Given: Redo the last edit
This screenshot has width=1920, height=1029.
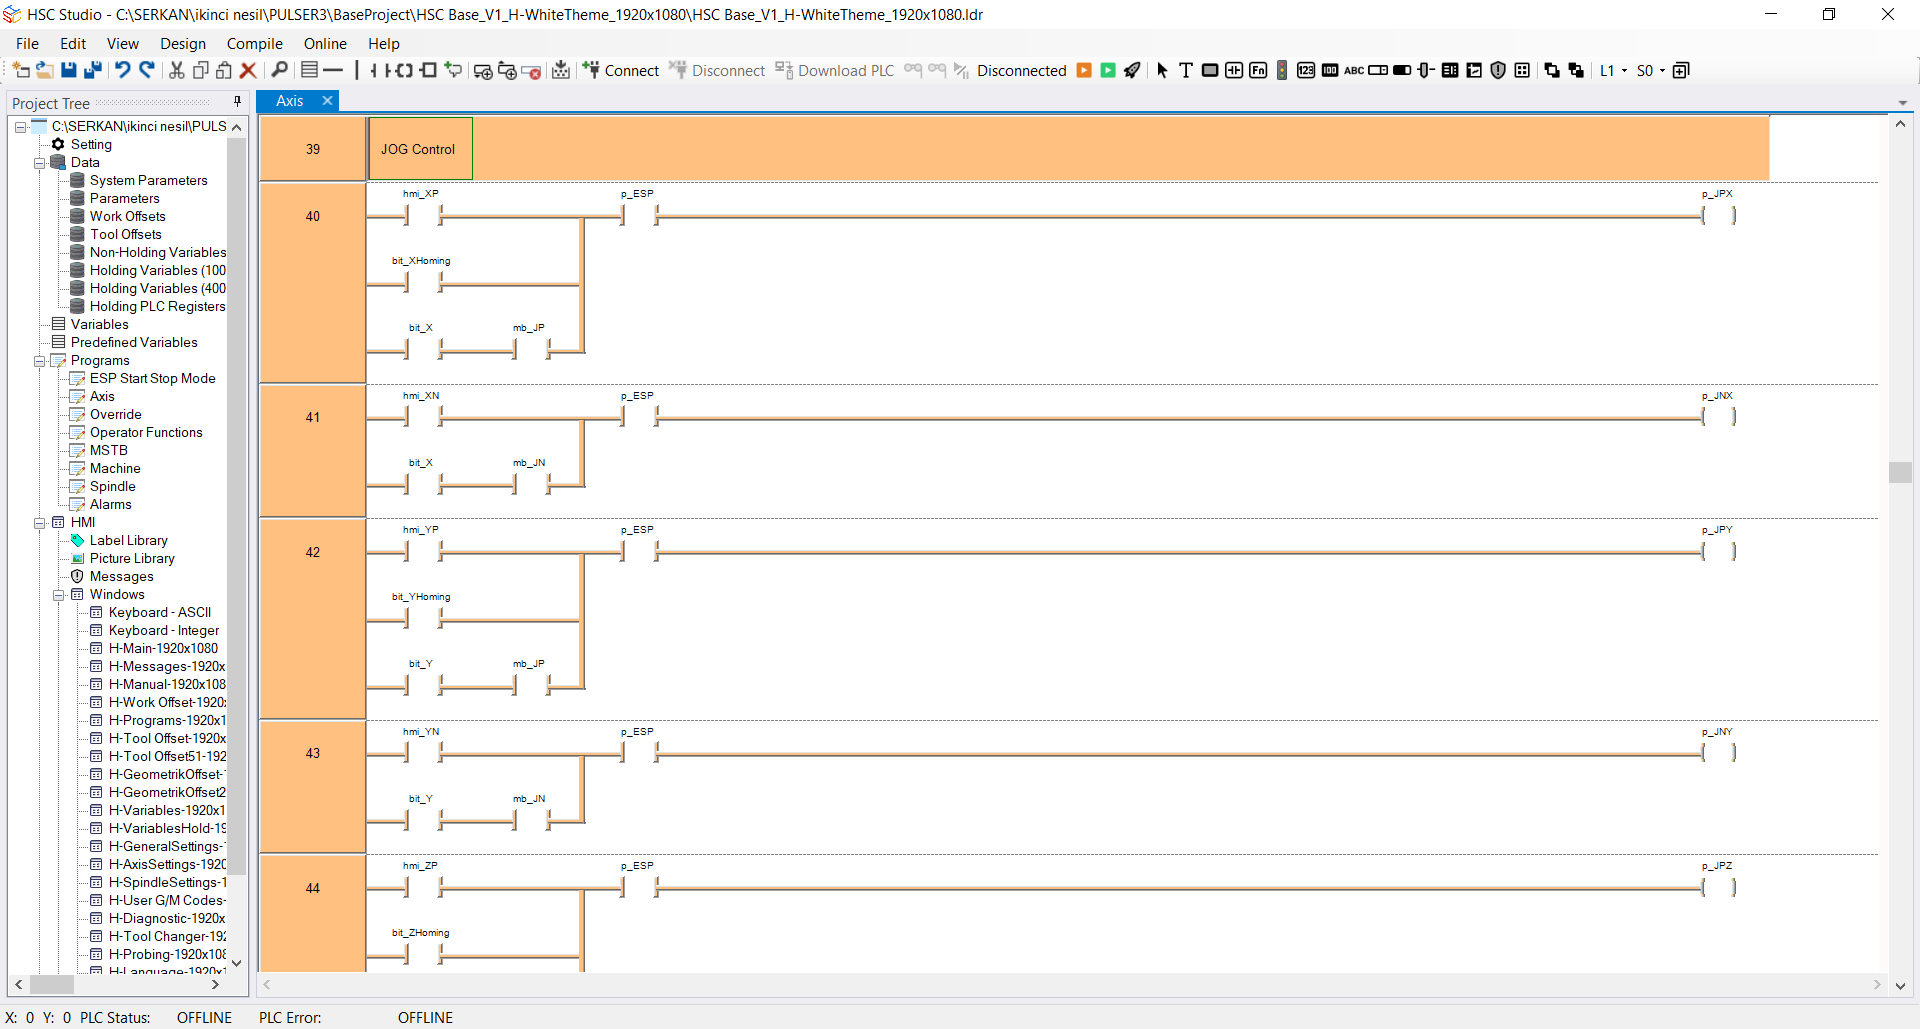Looking at the screenshot, I should coord(147,70).
